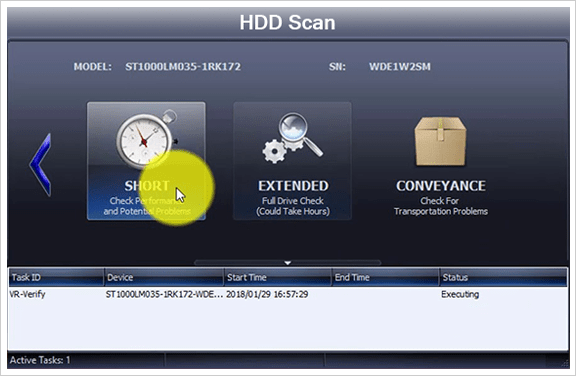The image size is (576, 376).
Task: Click the 2018/01/29 16:57:29 start time cell
Action: pyautogui.click(x=267, y=294)
